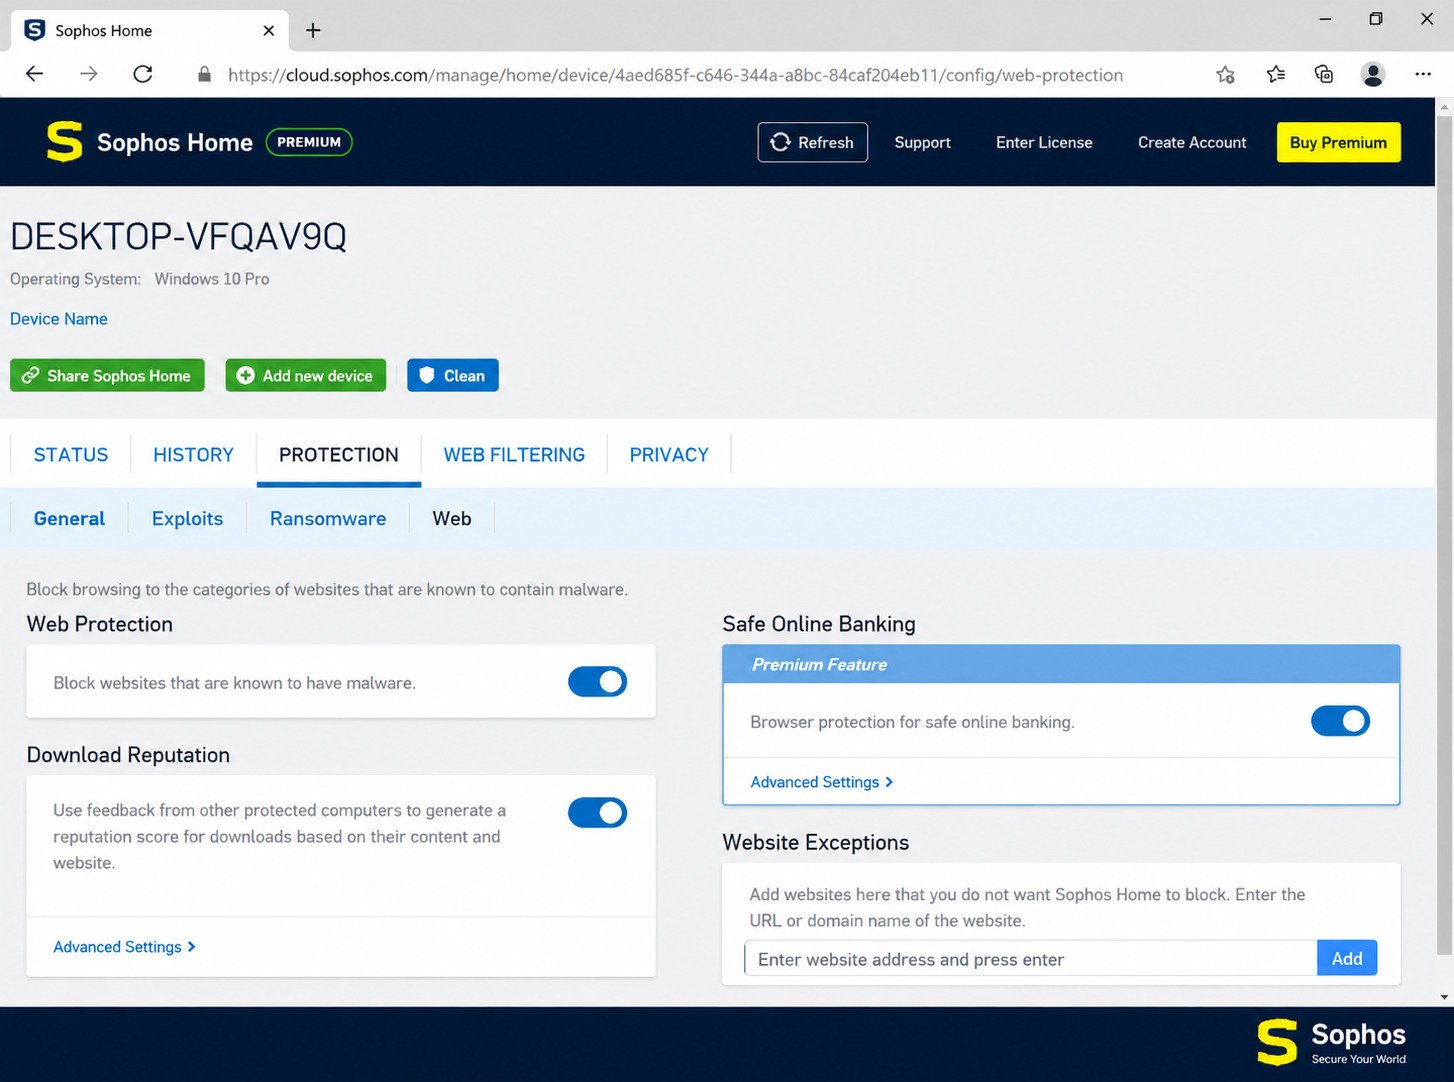Viewport: 1454px width, 1082px height.
Task: Switch to the STATUS tab
Action: (71, 455)
